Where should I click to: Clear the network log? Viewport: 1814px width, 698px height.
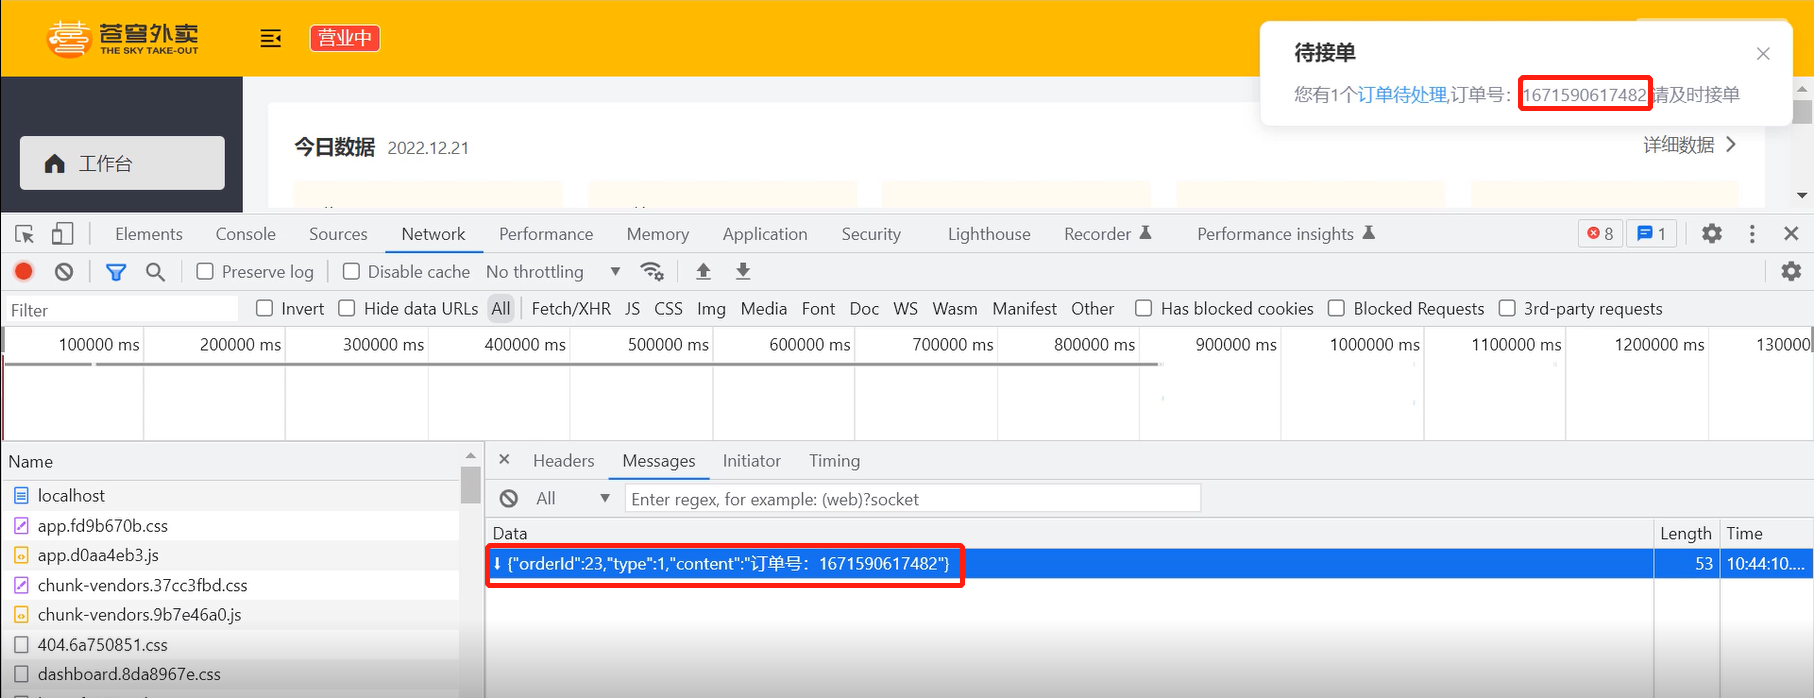[x=64, y=272]
